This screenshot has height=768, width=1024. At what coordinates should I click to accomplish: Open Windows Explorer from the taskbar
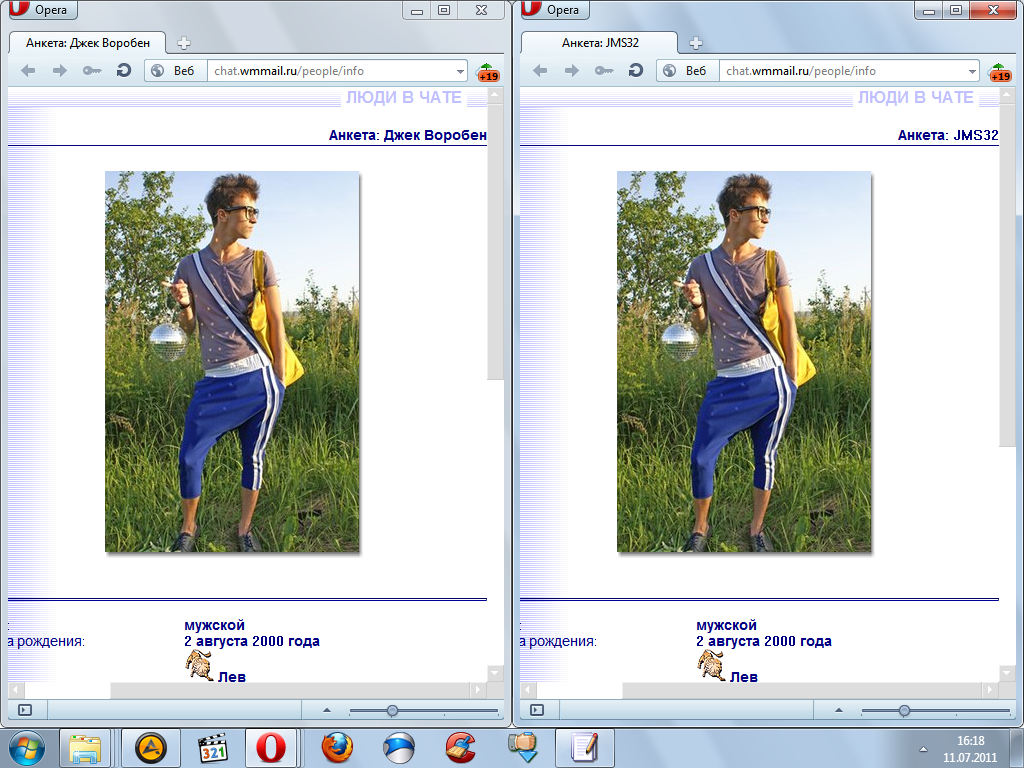click(x=85, y=748)
